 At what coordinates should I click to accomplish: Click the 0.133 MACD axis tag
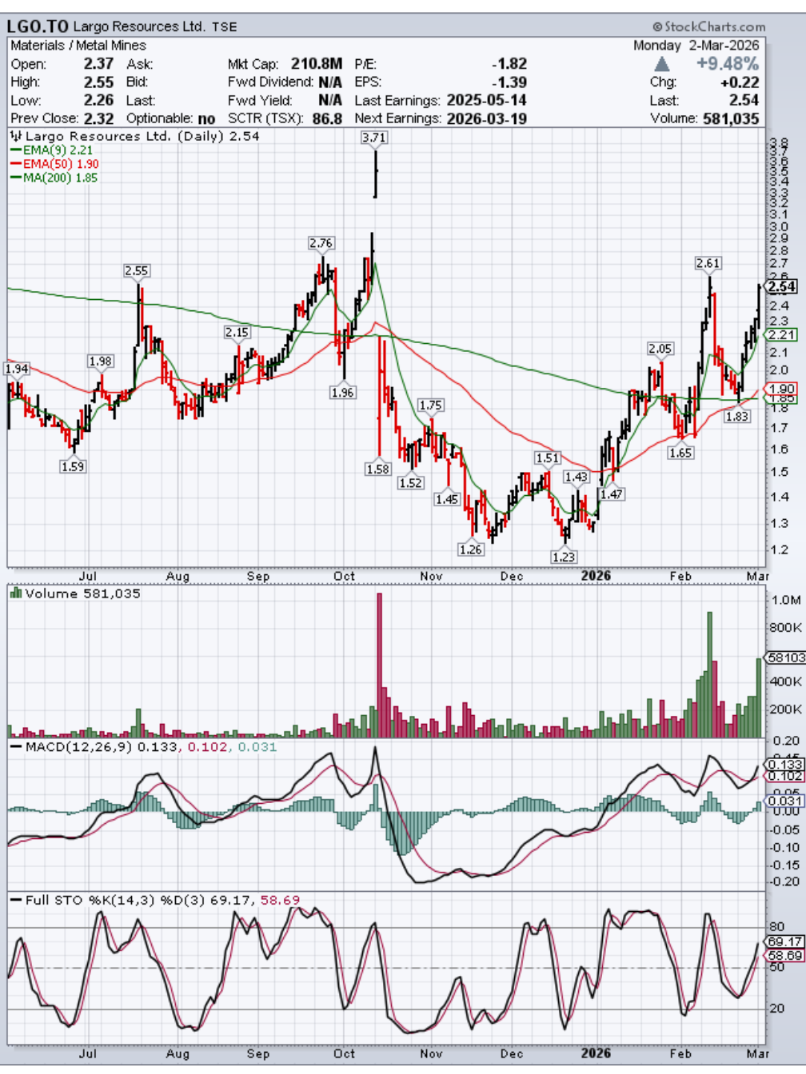point(785,764)
